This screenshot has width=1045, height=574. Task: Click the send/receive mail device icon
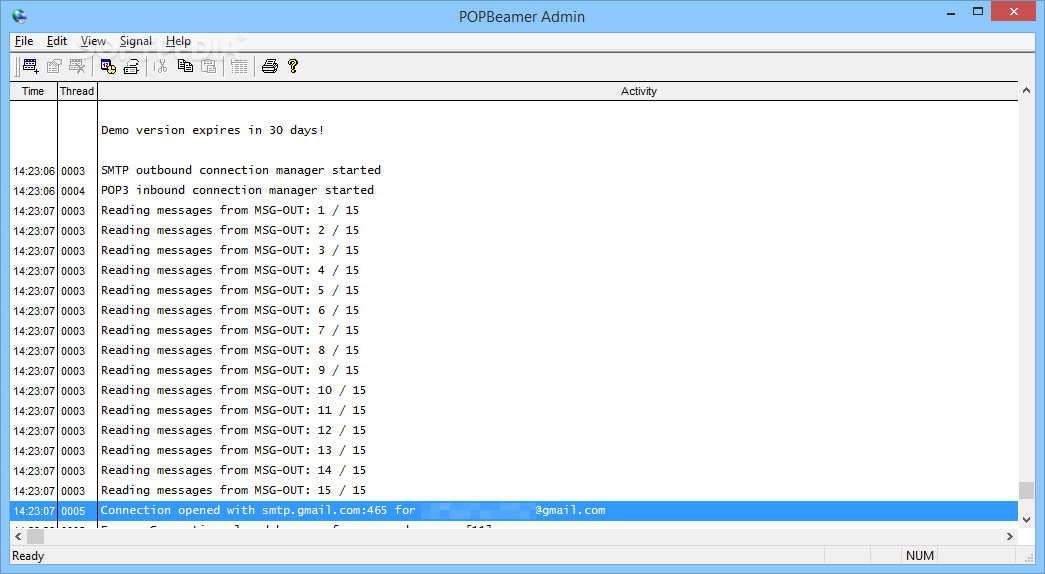coord(131,66)
